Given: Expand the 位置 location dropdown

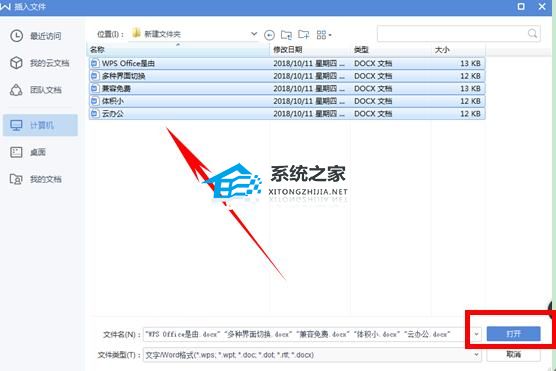Looking at the screenshot, I should pos(254,34).
